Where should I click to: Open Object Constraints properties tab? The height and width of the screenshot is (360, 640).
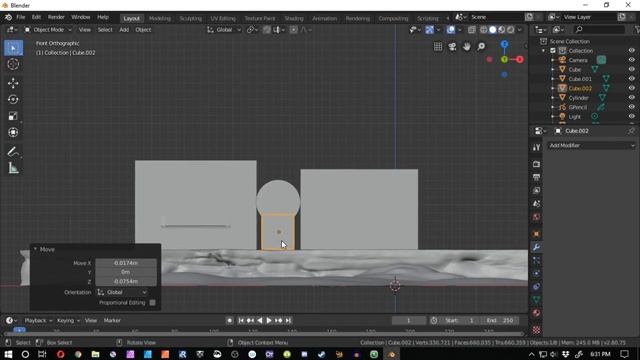click(536, 287)
